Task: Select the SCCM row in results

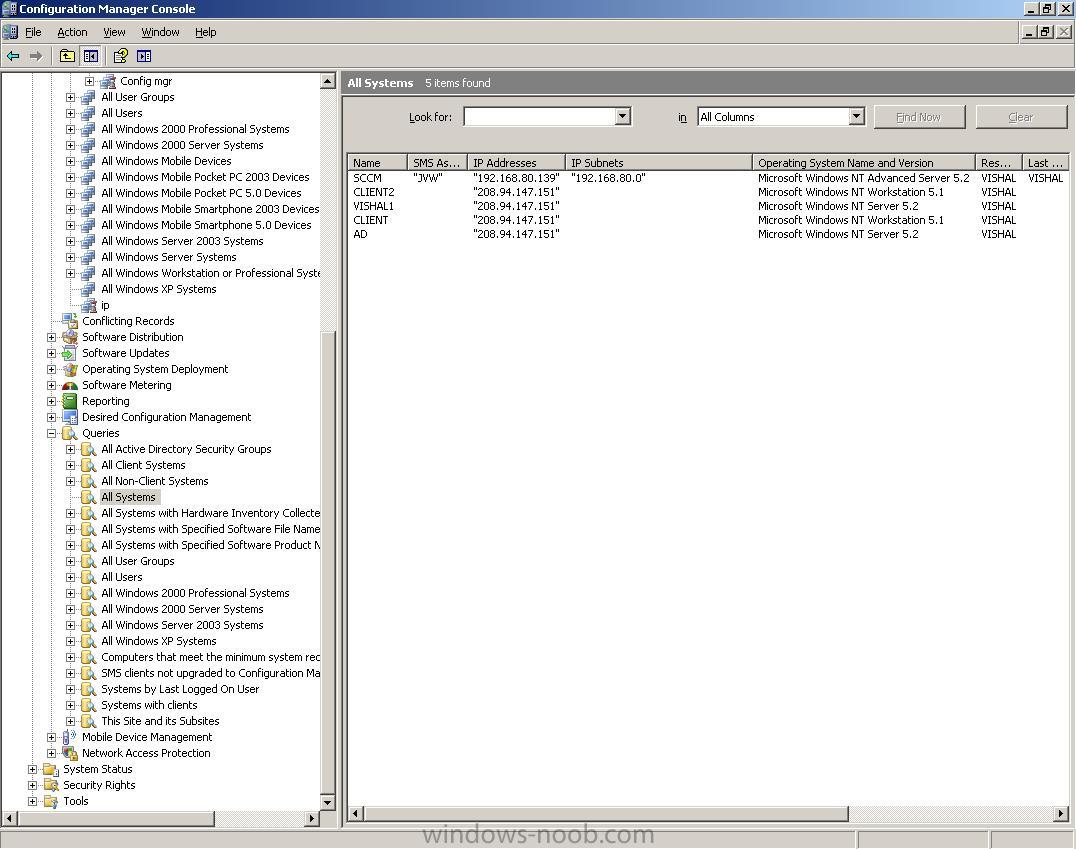Action: [707, 178]
